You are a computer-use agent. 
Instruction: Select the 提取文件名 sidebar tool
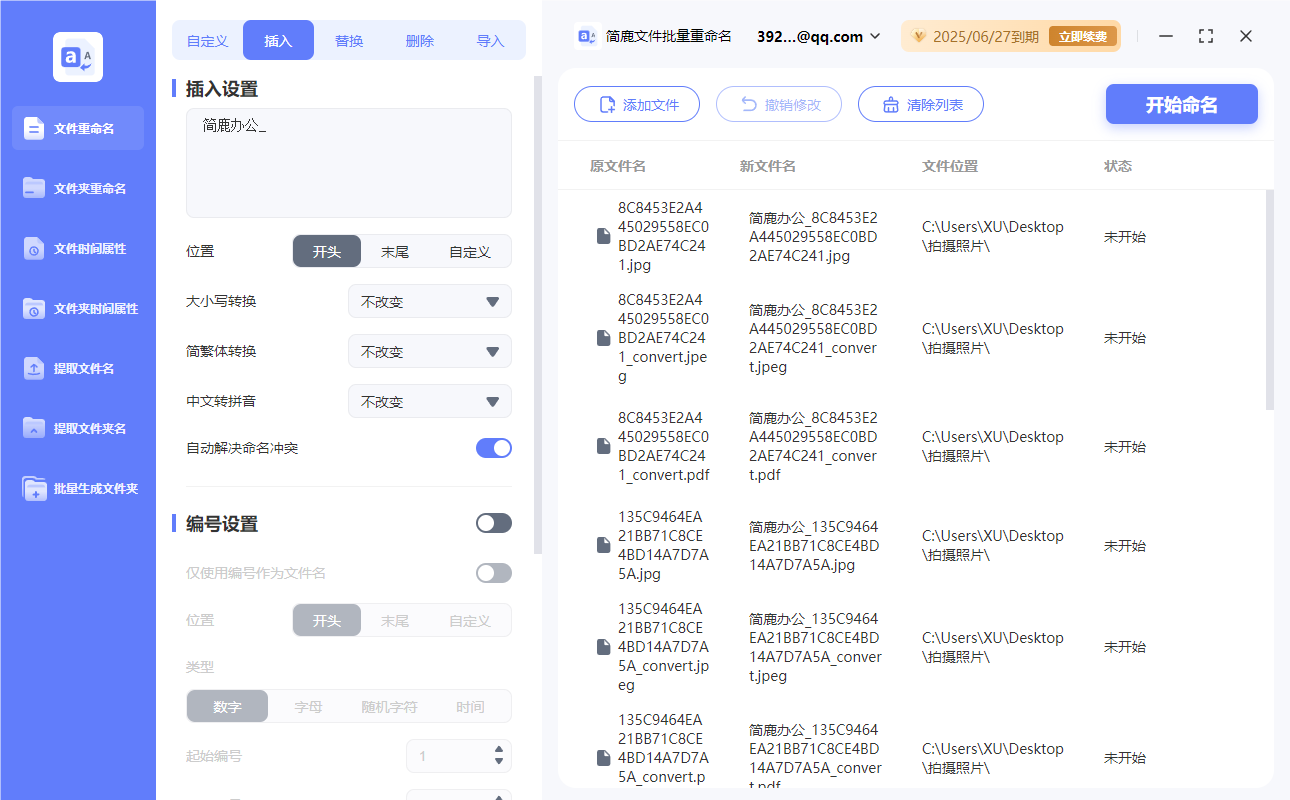[76, 368]
